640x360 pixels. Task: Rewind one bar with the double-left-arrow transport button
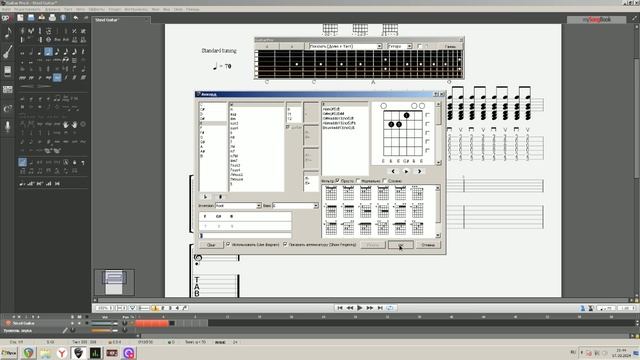[350, 308]
